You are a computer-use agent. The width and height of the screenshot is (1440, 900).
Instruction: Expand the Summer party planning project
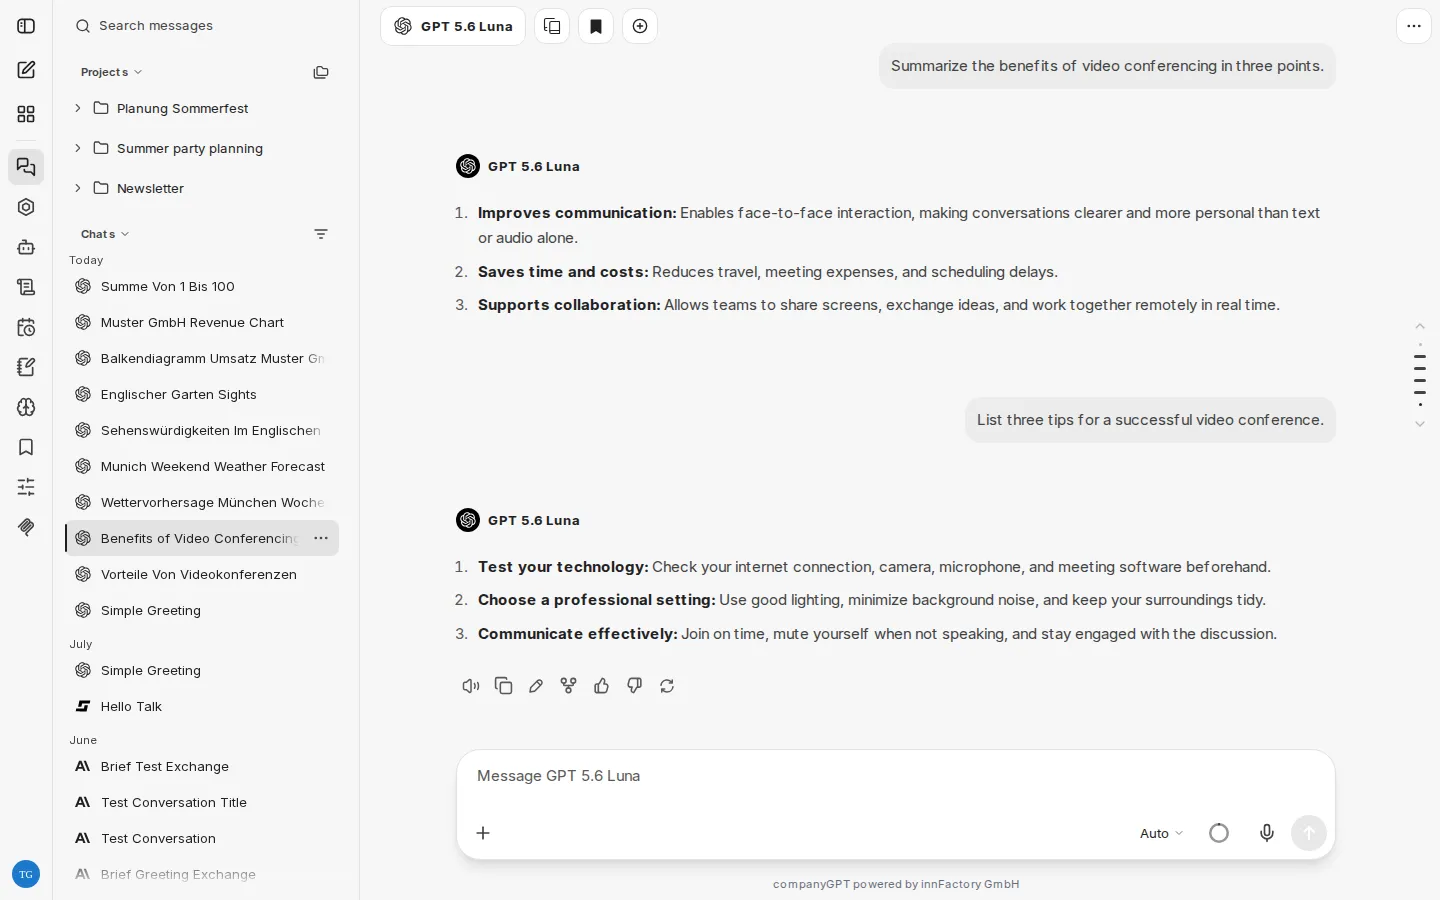click(78, 148)
